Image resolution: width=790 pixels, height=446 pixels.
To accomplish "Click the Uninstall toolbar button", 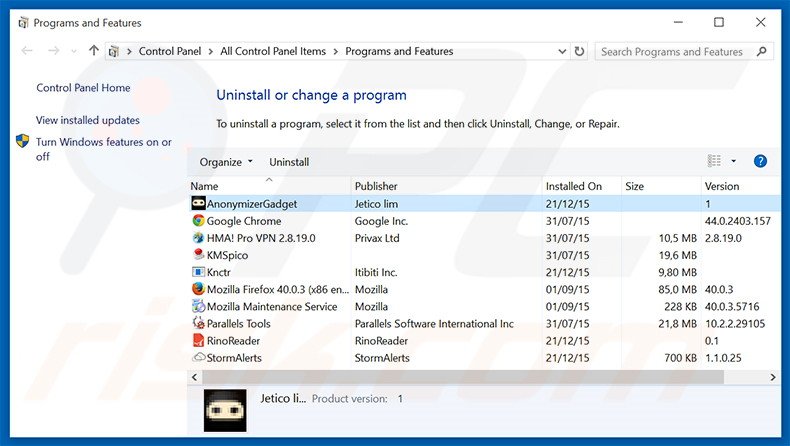I will (x=289, y=162).
